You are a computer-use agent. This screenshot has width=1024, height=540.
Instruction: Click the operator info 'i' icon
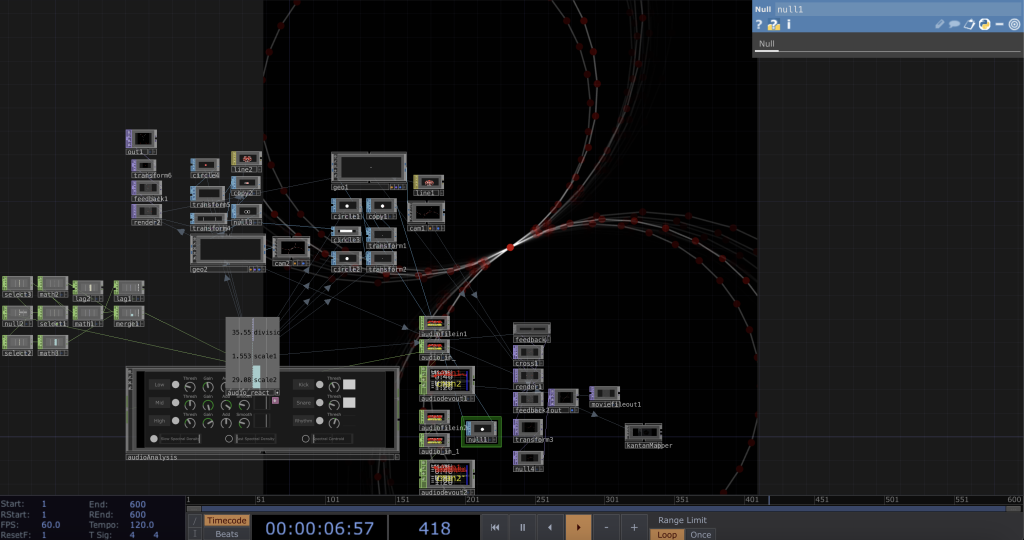(789, 24)
